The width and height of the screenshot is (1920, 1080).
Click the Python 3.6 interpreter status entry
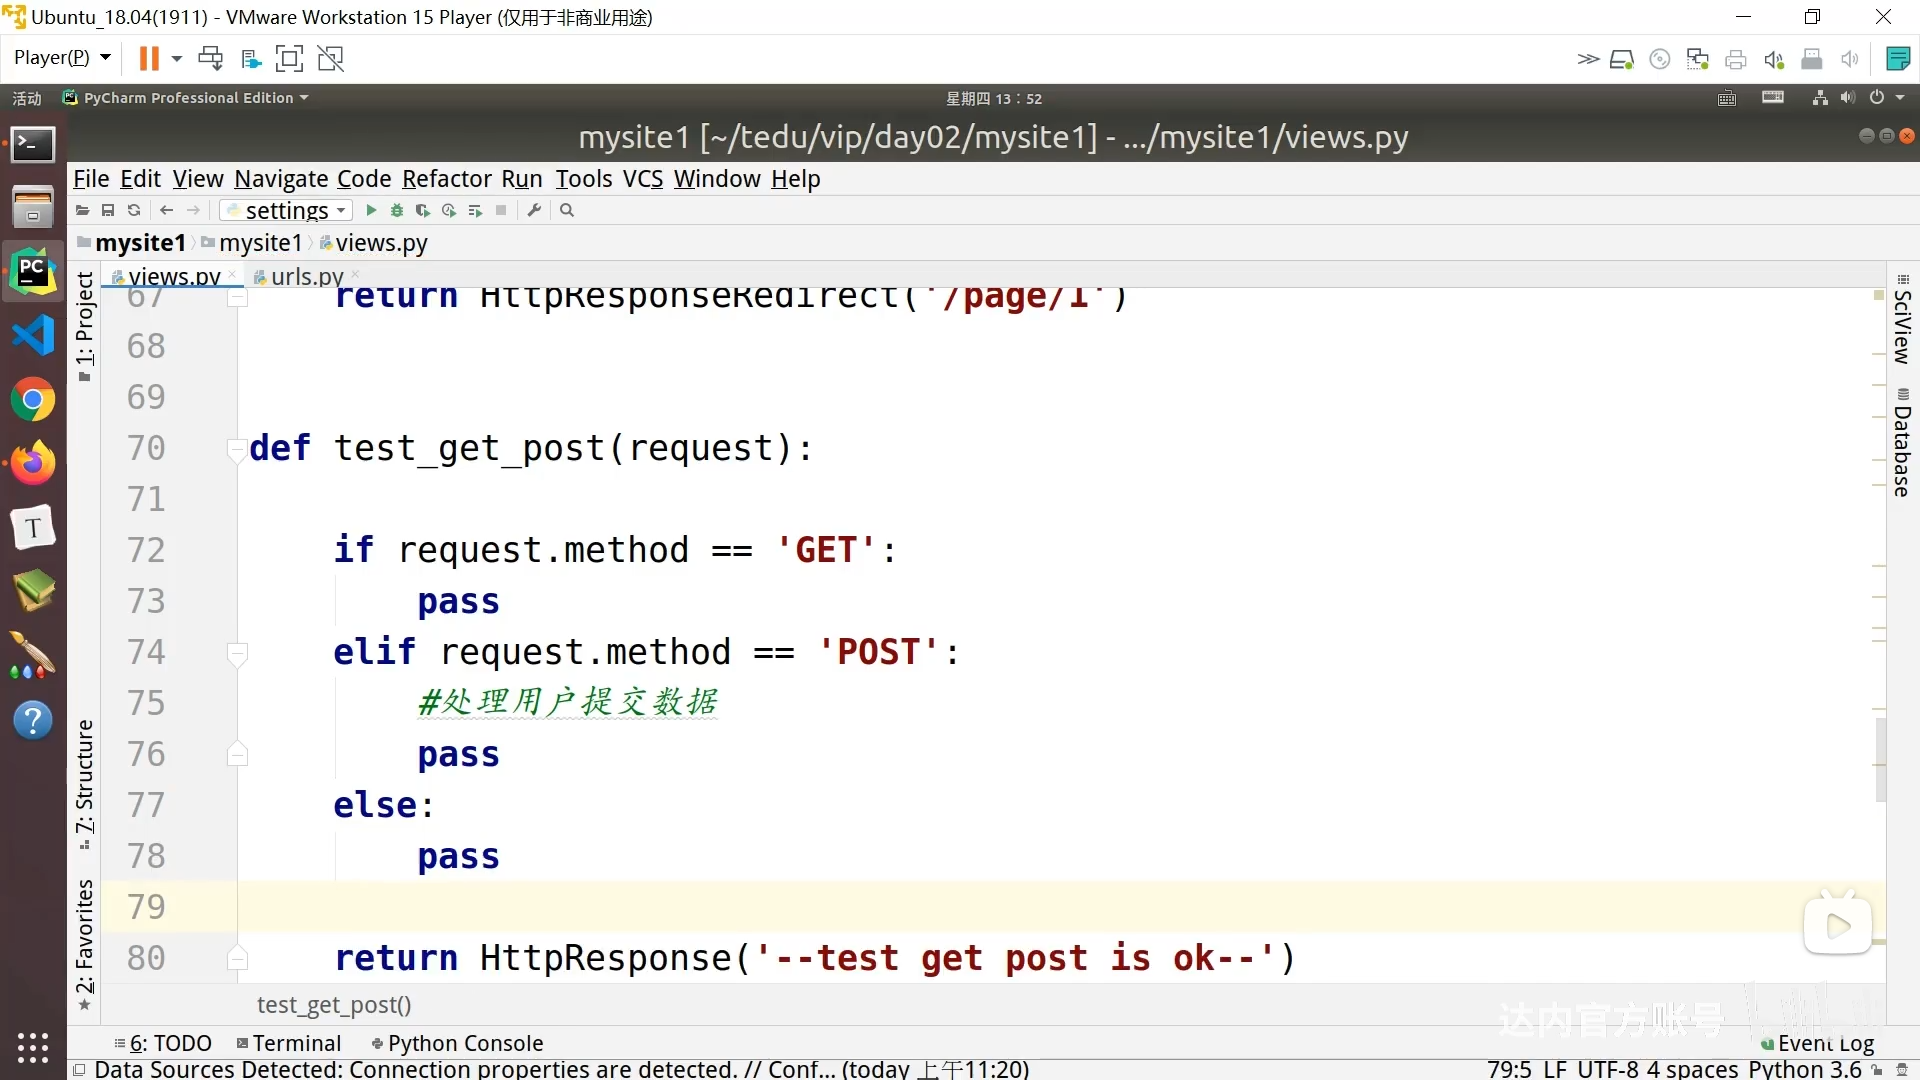1805,1069
